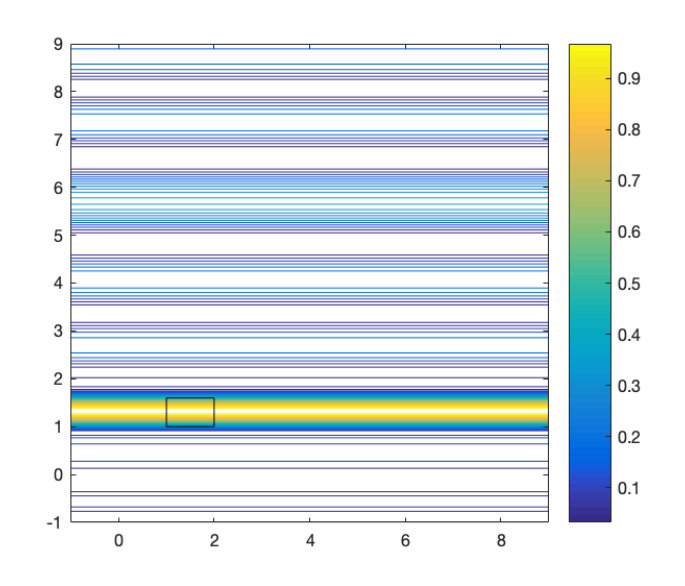Screen dimensions: 685x586
Task: Click the x-axis tick label 8
Action: [x=501, y=541]
